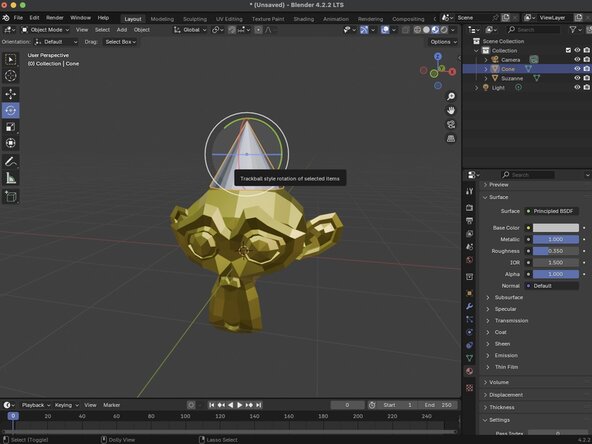Open the Render menu

pos(55,18)
